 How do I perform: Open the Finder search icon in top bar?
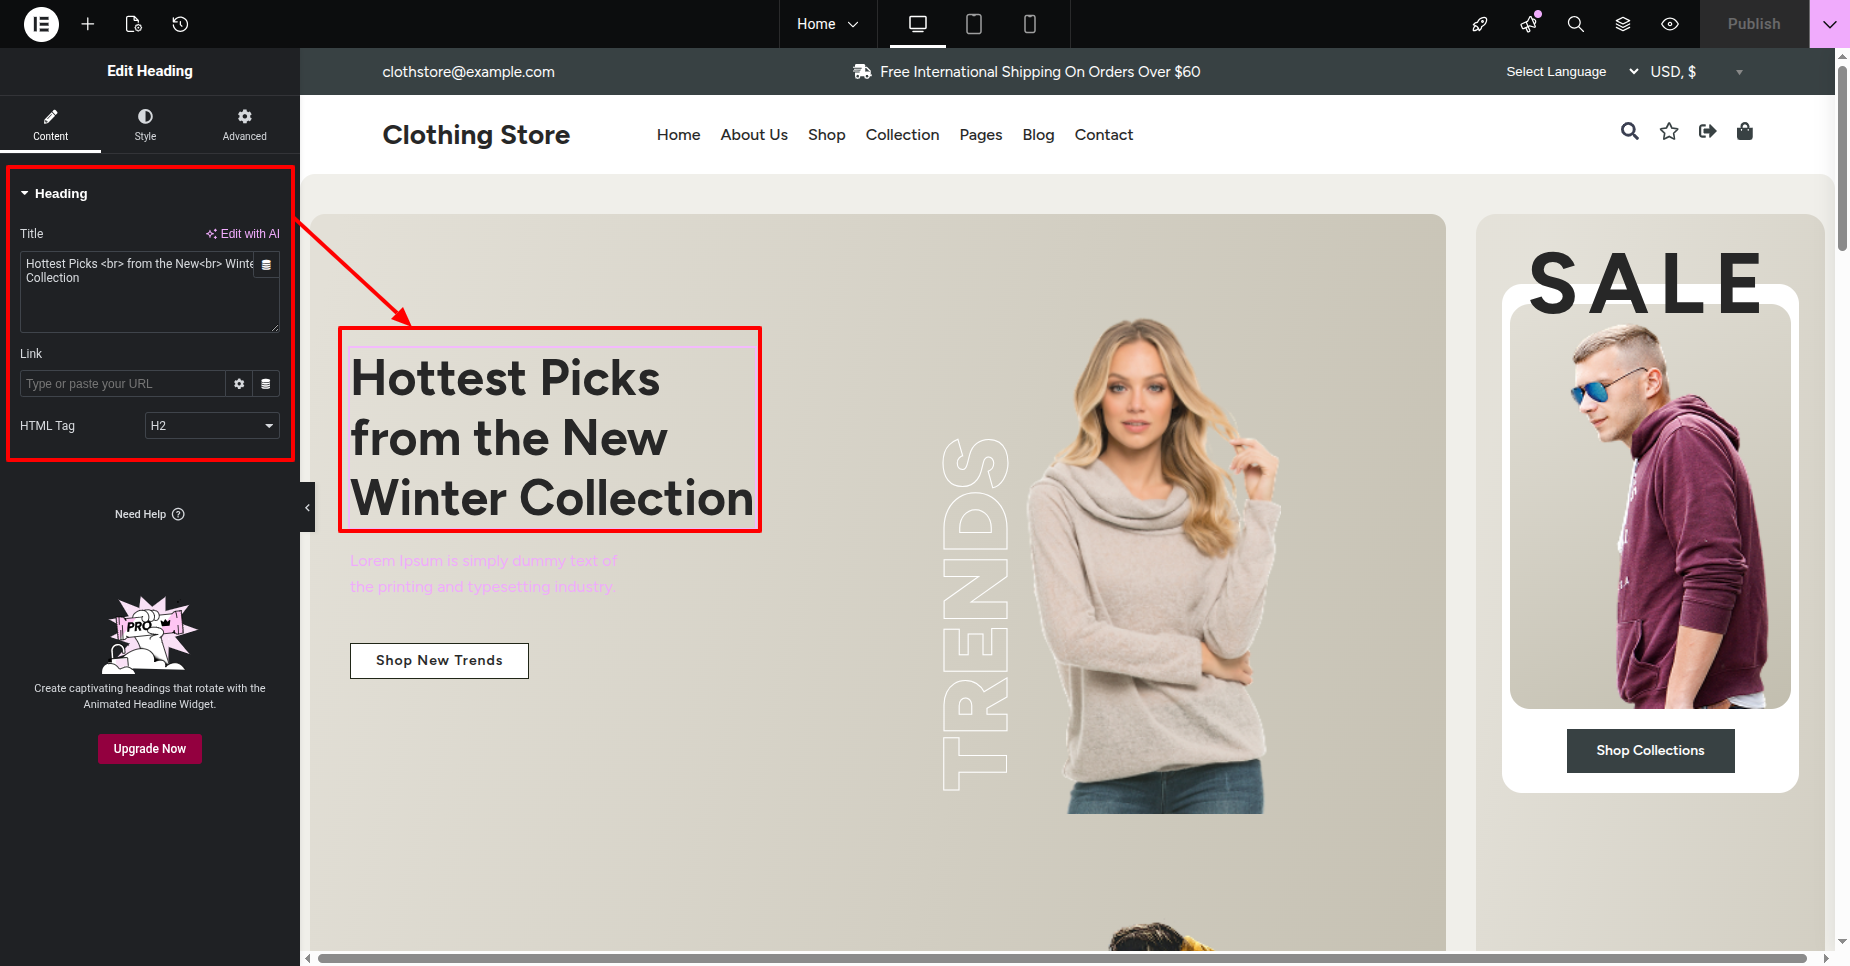click(x=1575, y=24)
